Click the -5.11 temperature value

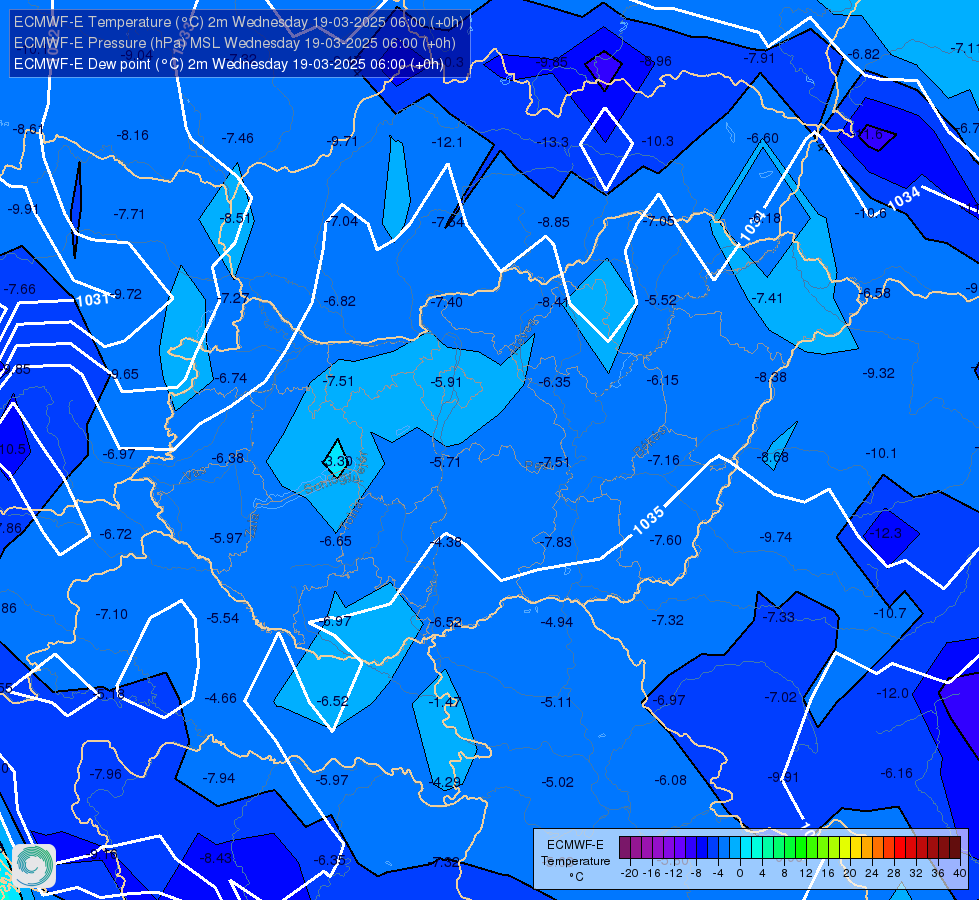click(556, 702)
